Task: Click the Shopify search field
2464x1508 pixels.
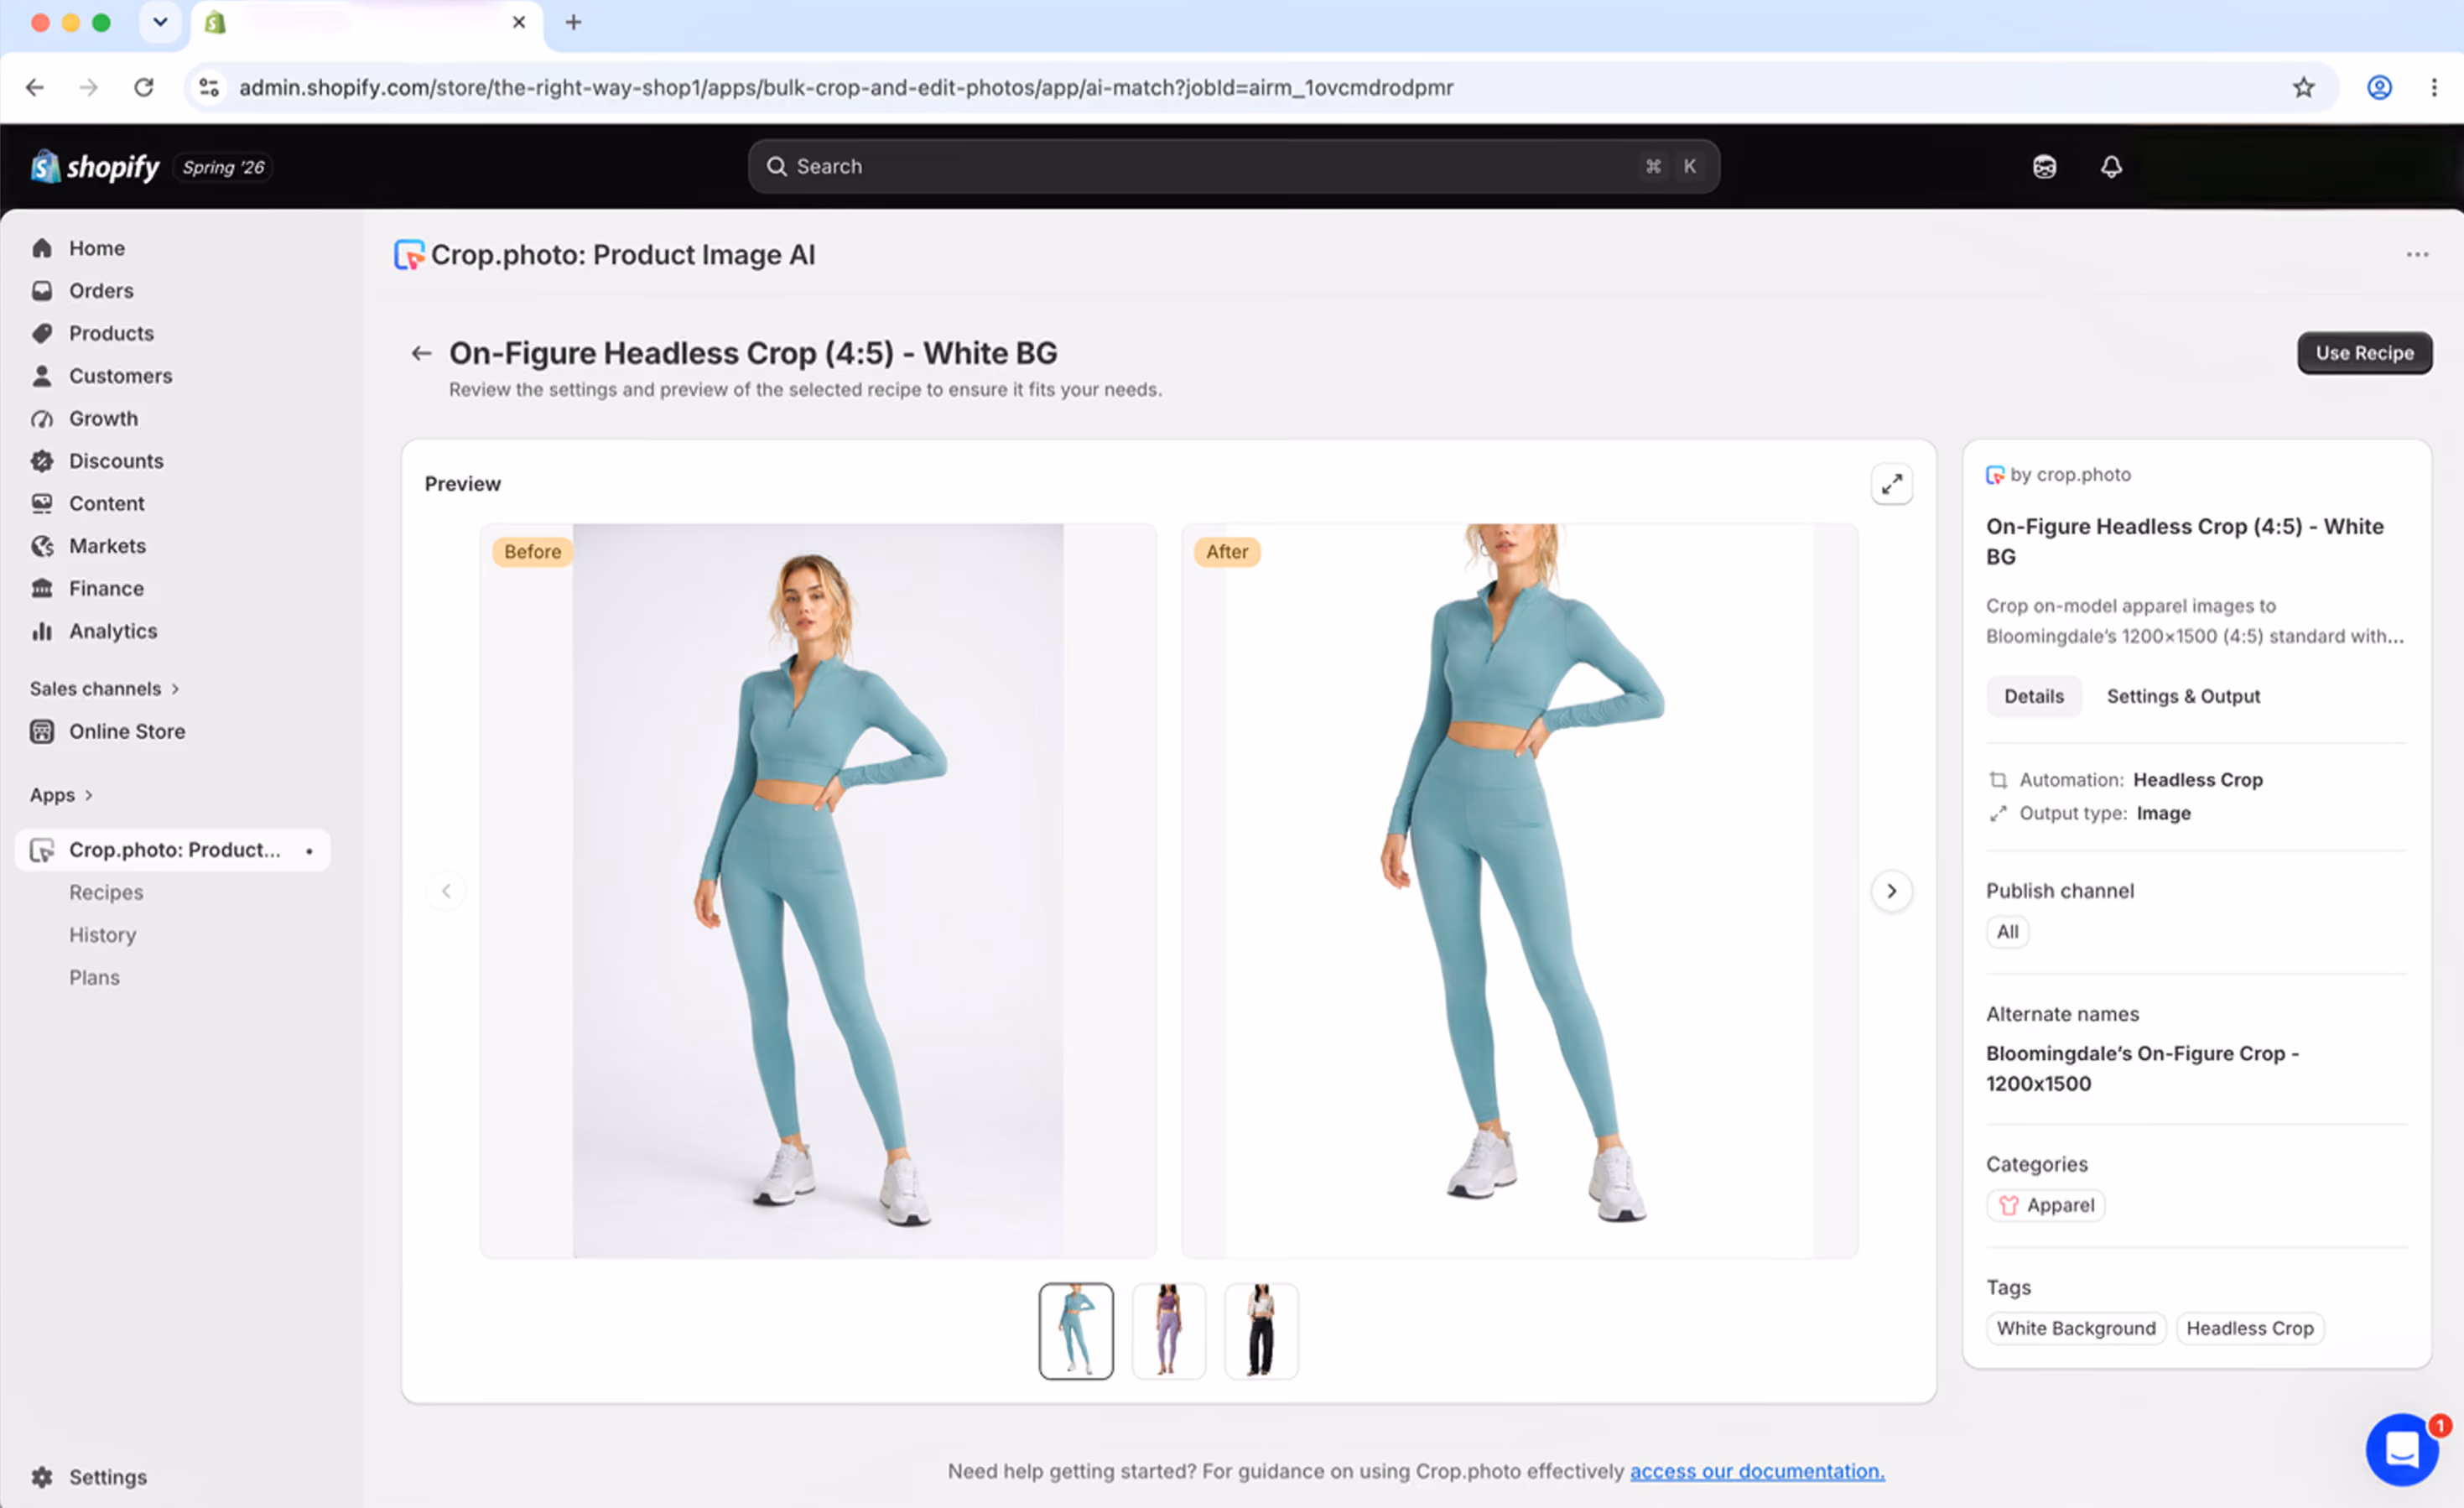Action: (x=1234, y=166)
